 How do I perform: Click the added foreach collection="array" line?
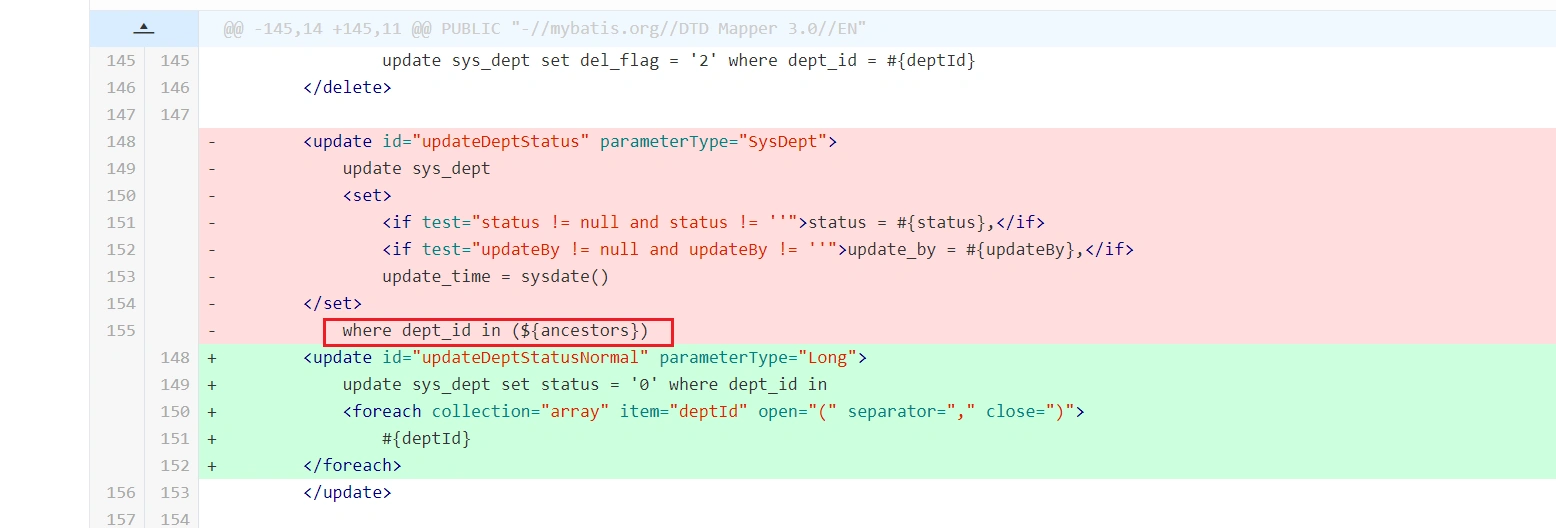pos(713,412)
